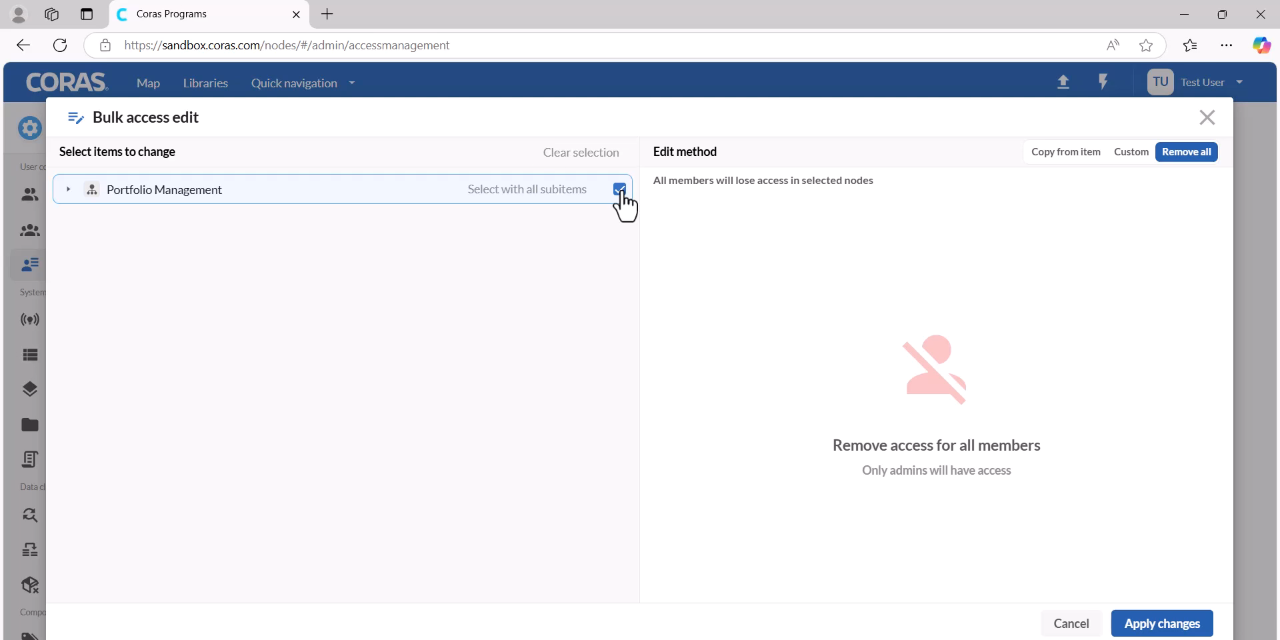The width and height of the screenshot is (1280, 640).
Task: Refresh the browser page
Action: (x=60, y=45)
